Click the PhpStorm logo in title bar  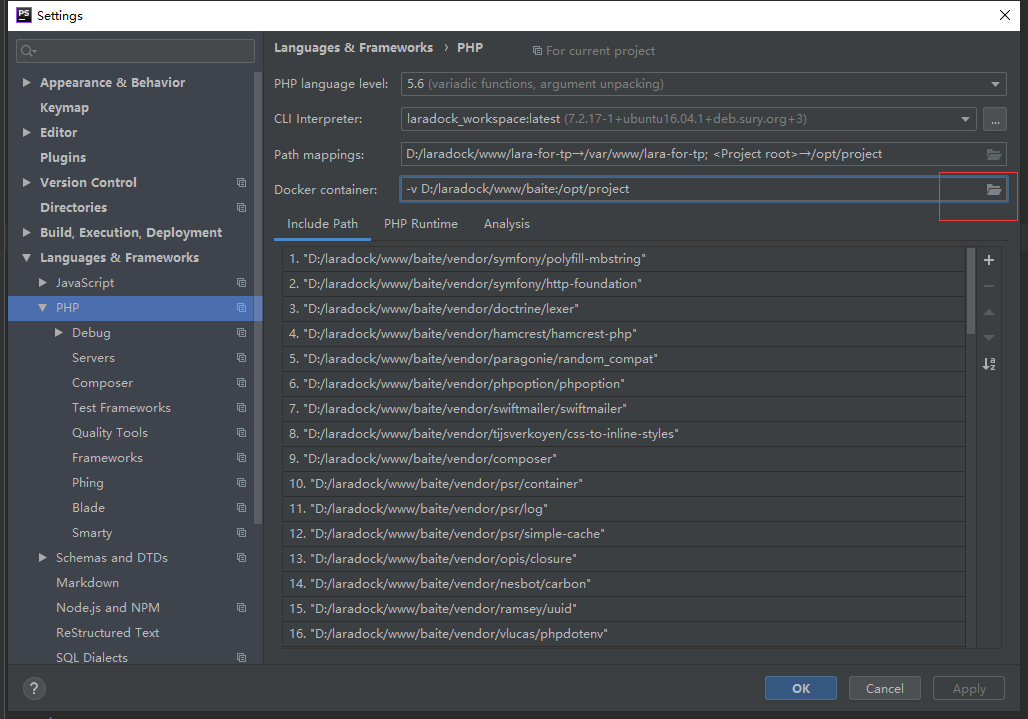pos(24,15)
